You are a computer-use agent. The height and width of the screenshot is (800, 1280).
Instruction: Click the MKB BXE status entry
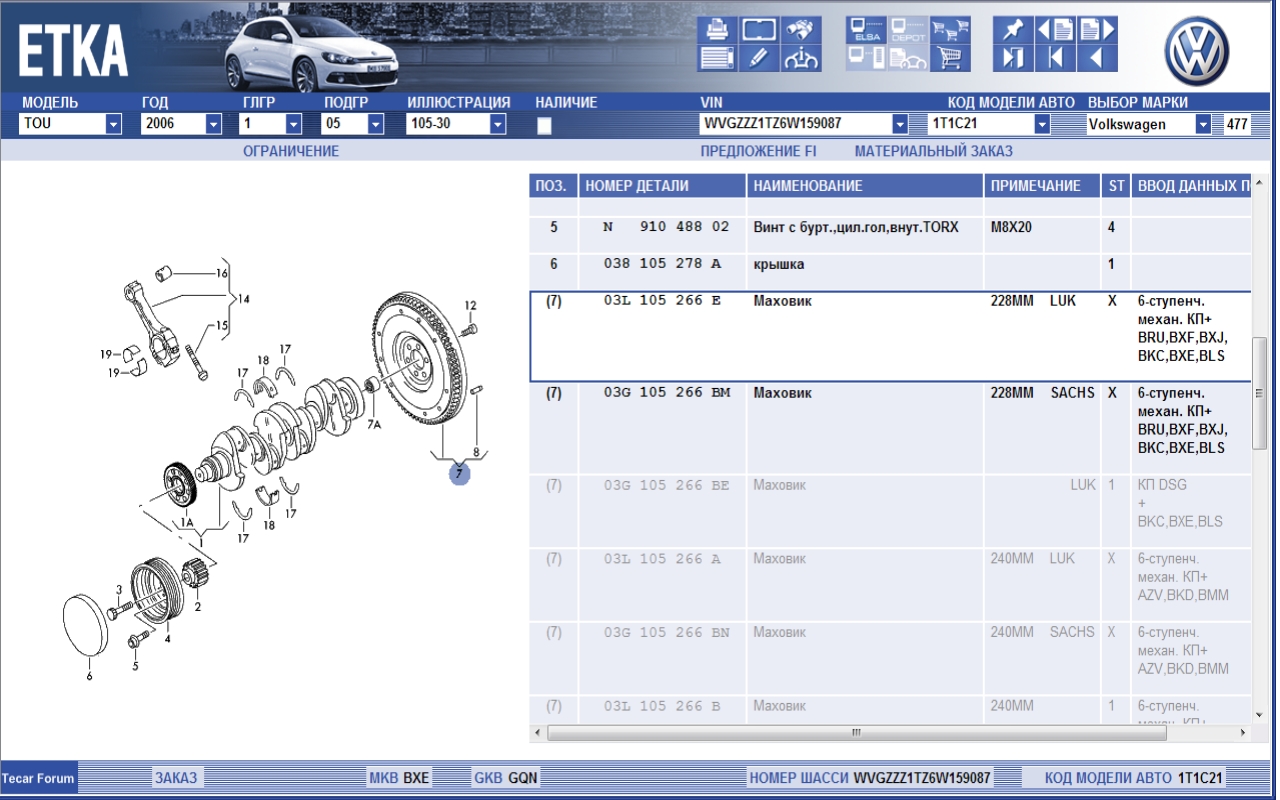[x=399, y=778]
